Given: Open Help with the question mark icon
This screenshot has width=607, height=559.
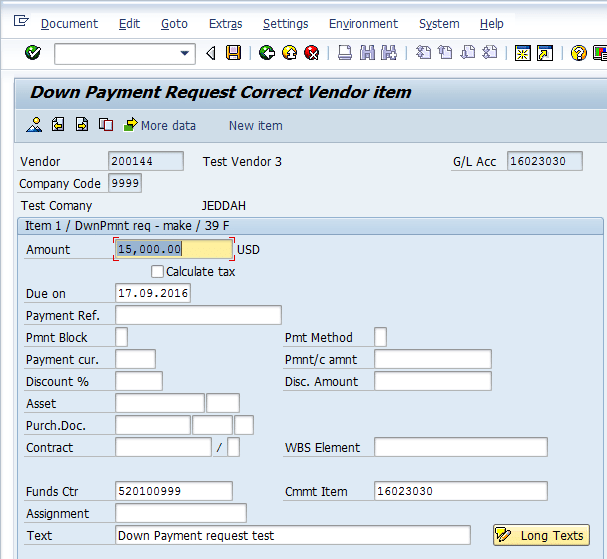Looking at the screenshot, I should click(x=578, y=53).
